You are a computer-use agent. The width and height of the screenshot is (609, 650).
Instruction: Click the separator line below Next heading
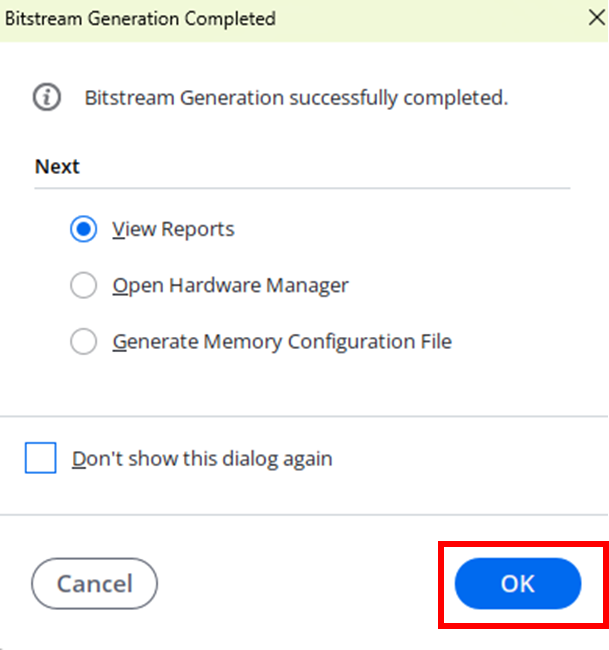[x=302, y=188]
